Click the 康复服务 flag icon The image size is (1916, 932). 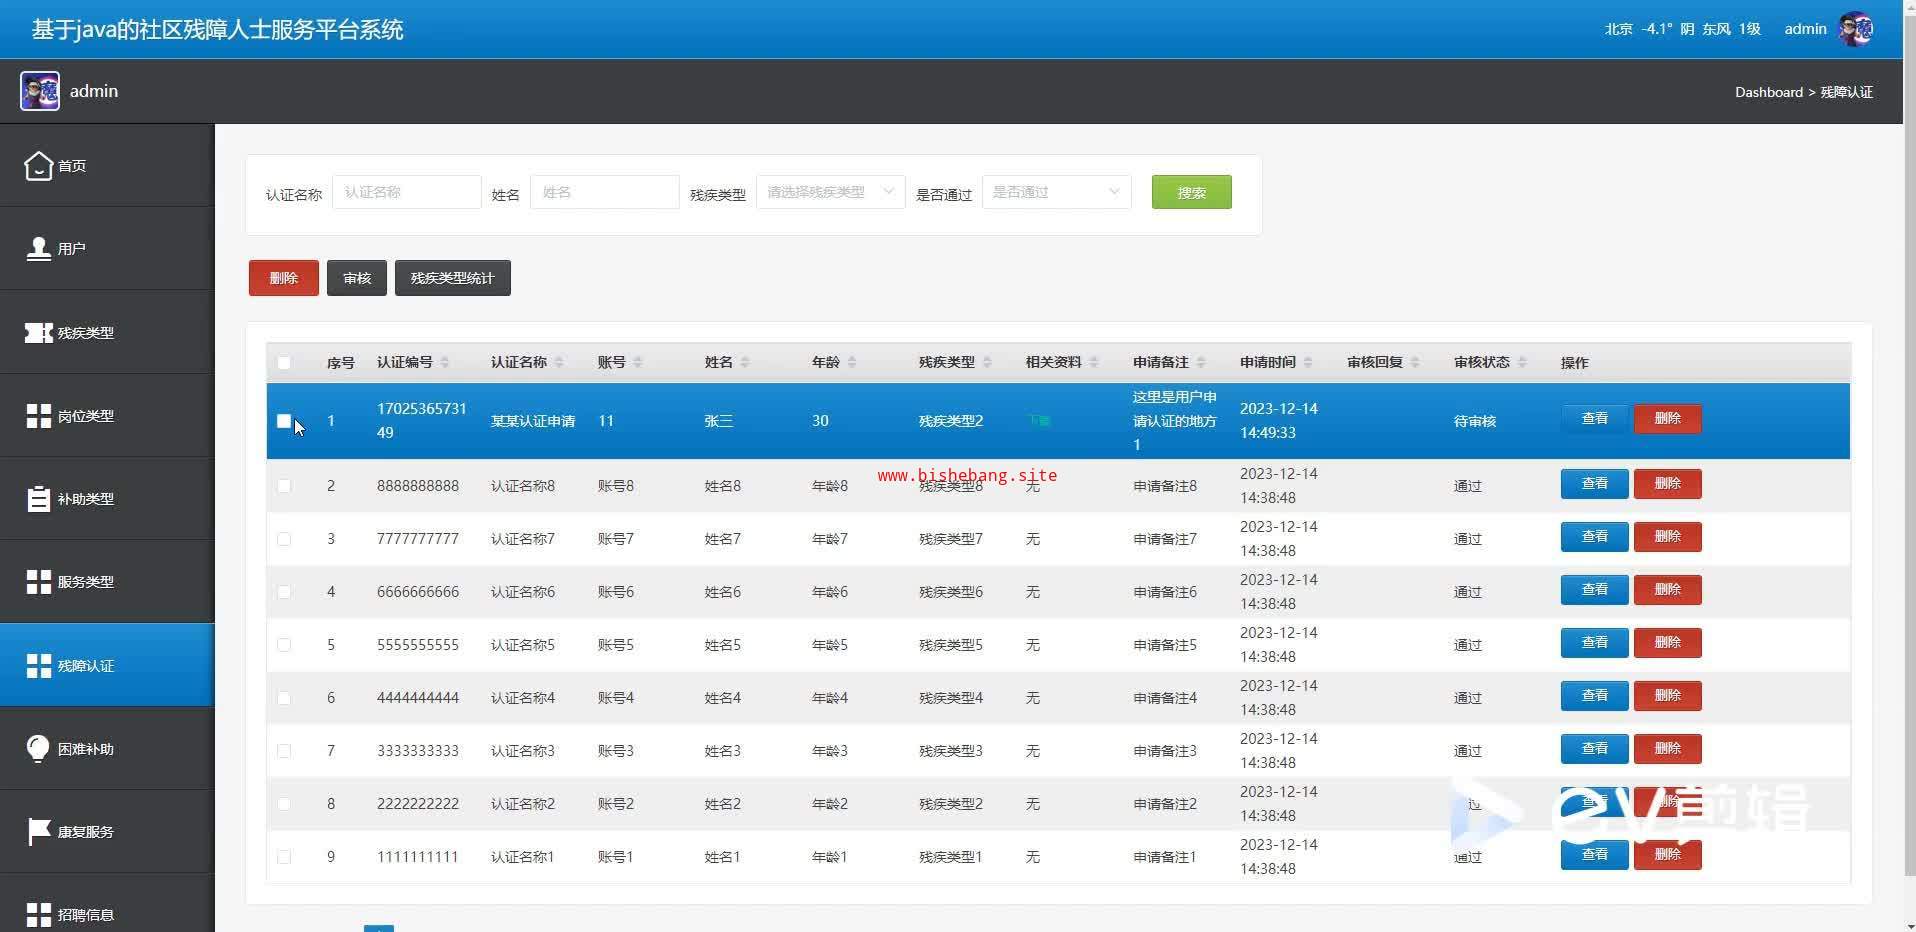38,831
